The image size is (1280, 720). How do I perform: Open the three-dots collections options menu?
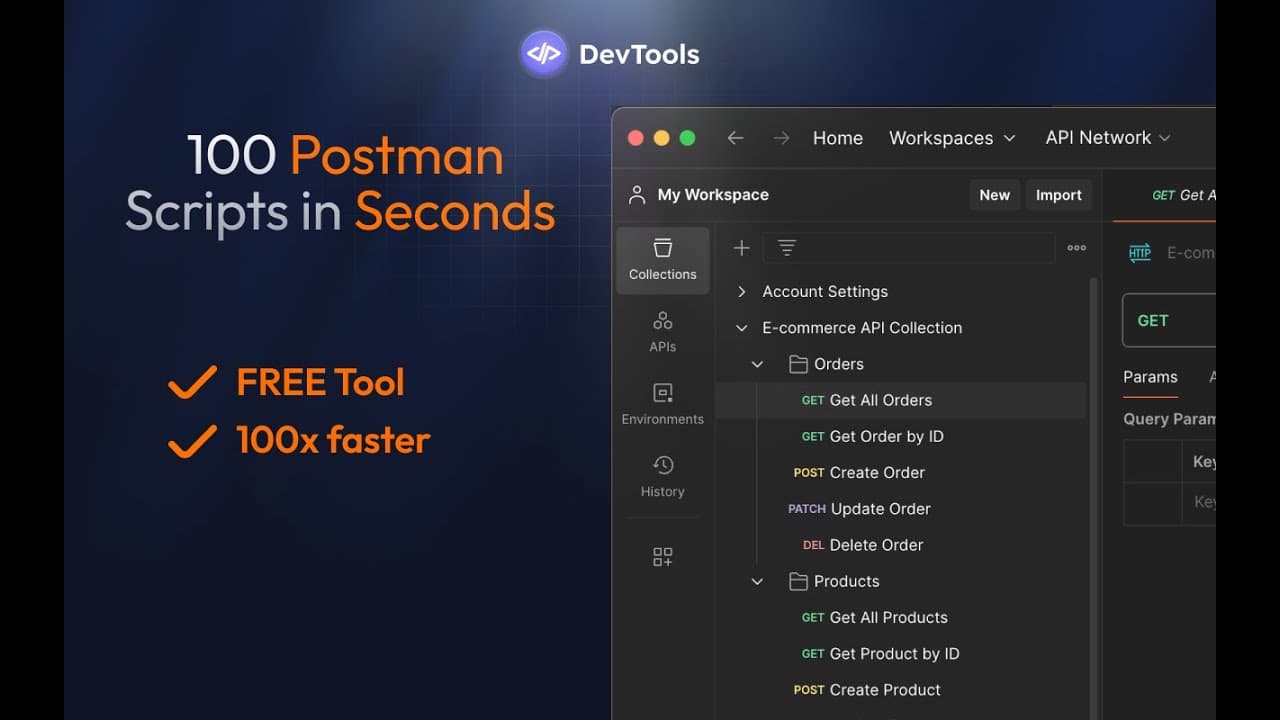1076,248
